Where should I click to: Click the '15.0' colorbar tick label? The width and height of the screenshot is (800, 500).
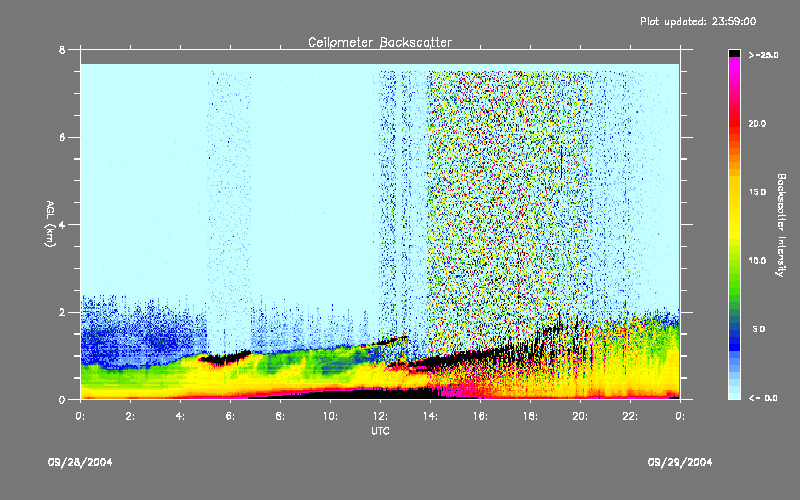[x=757, y=192]
